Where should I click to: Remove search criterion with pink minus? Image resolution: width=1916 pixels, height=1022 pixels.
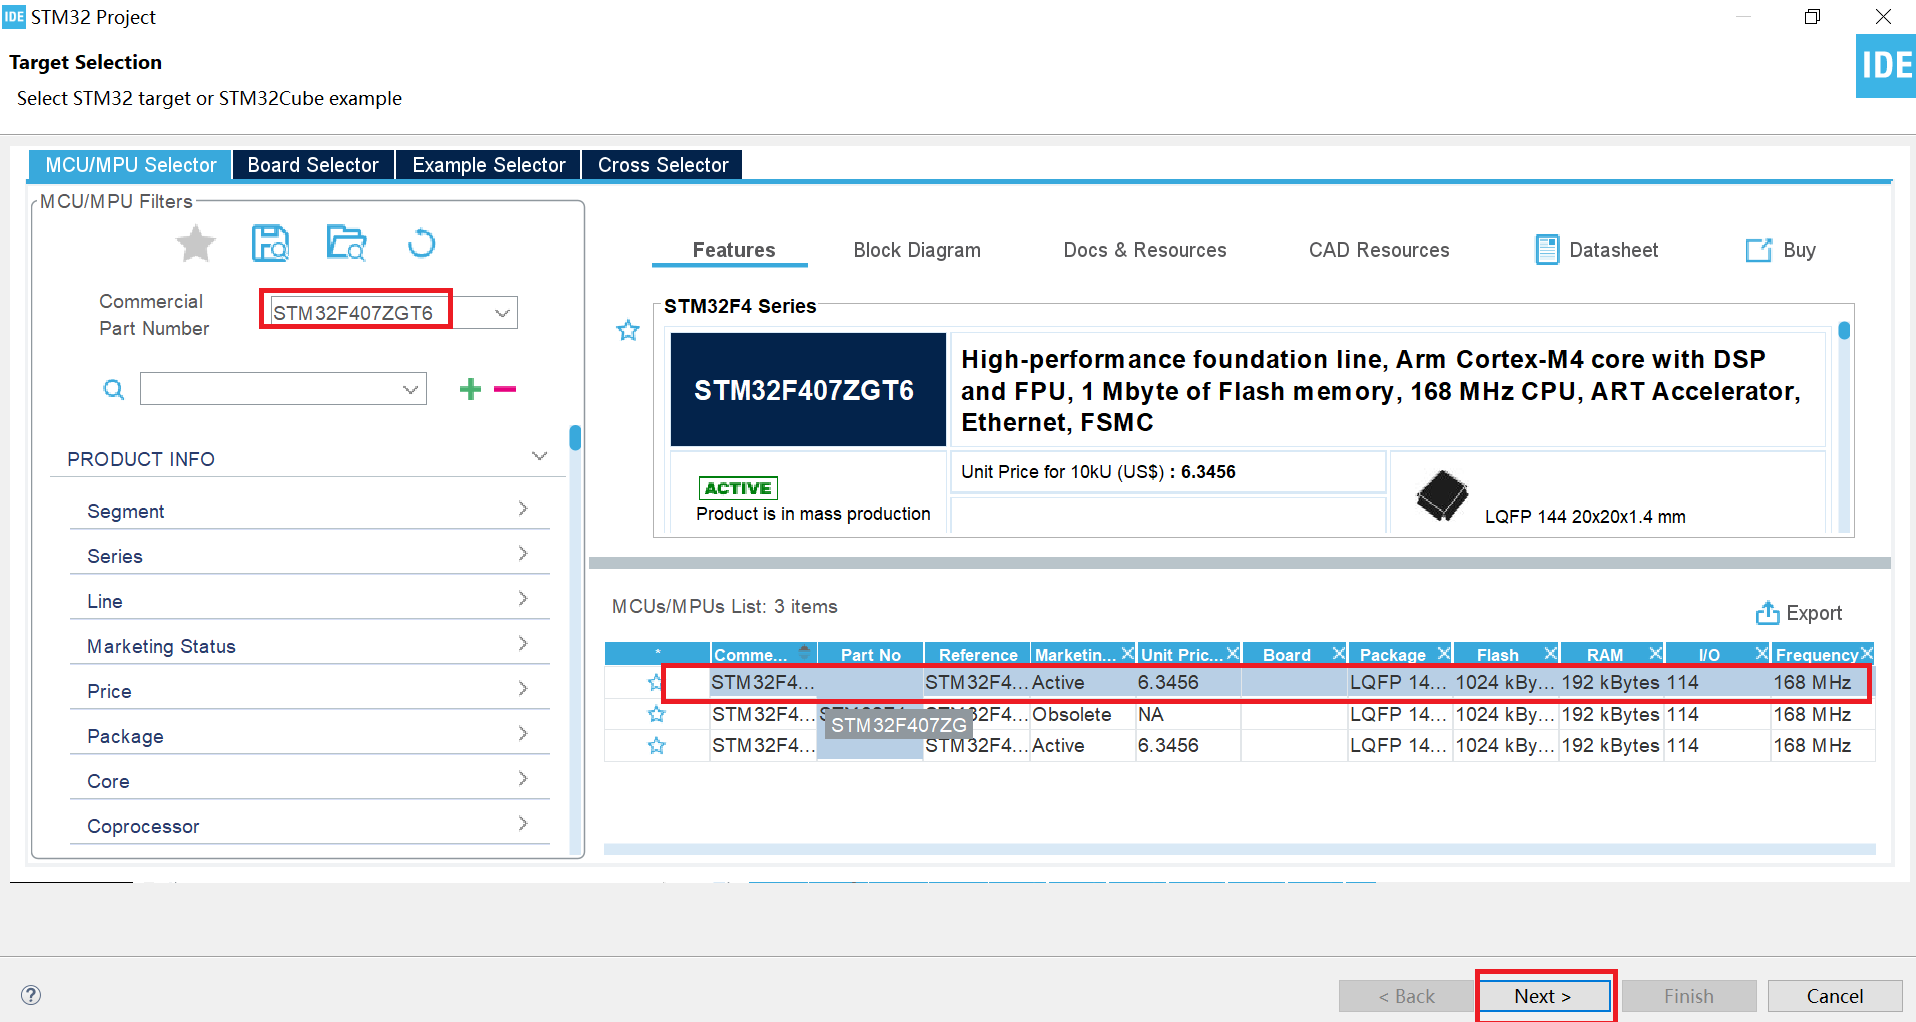click(505, 389)
